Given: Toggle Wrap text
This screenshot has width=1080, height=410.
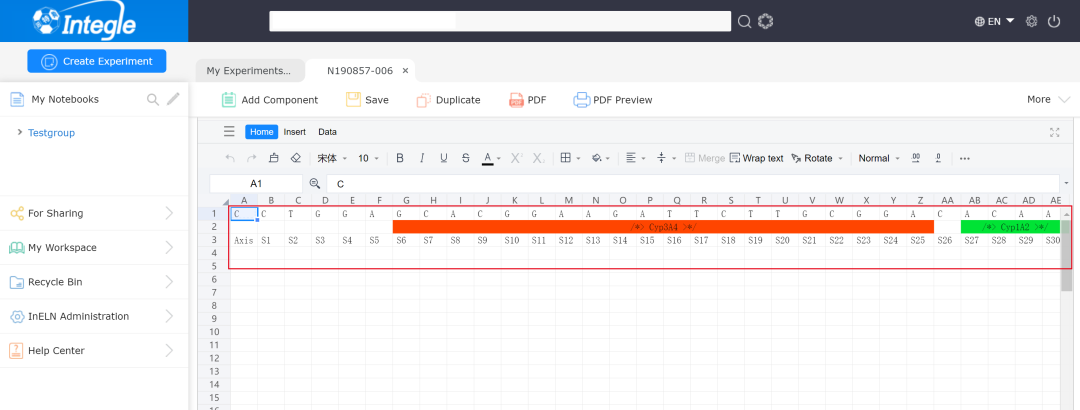Looking at the screenshot, I should [756, 158].
